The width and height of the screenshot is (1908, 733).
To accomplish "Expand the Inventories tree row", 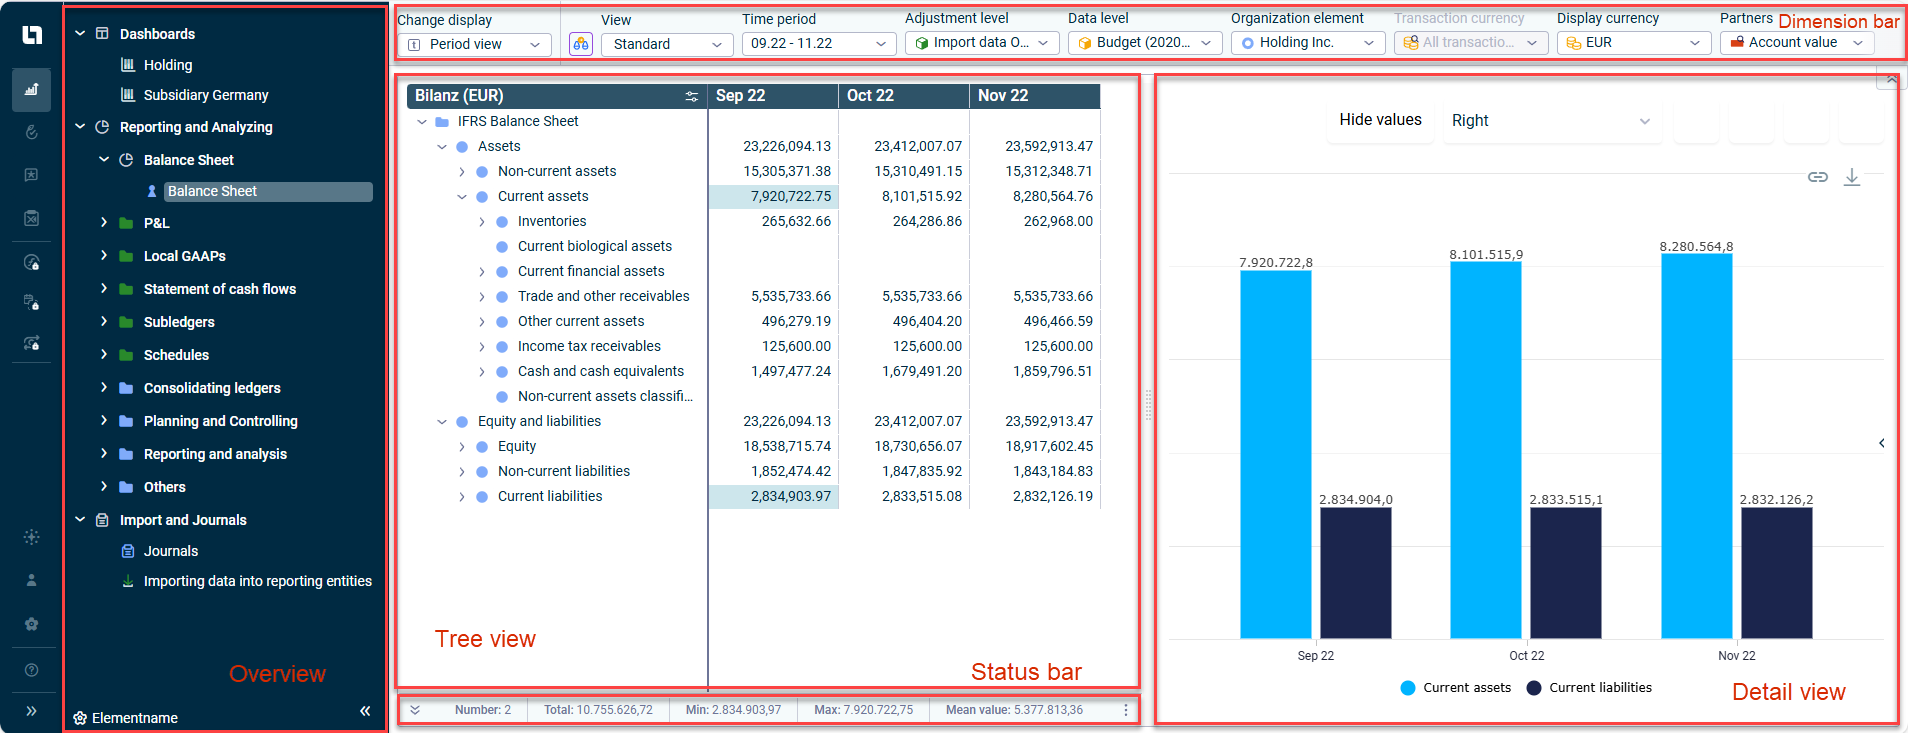I will (x=482, y=222).
